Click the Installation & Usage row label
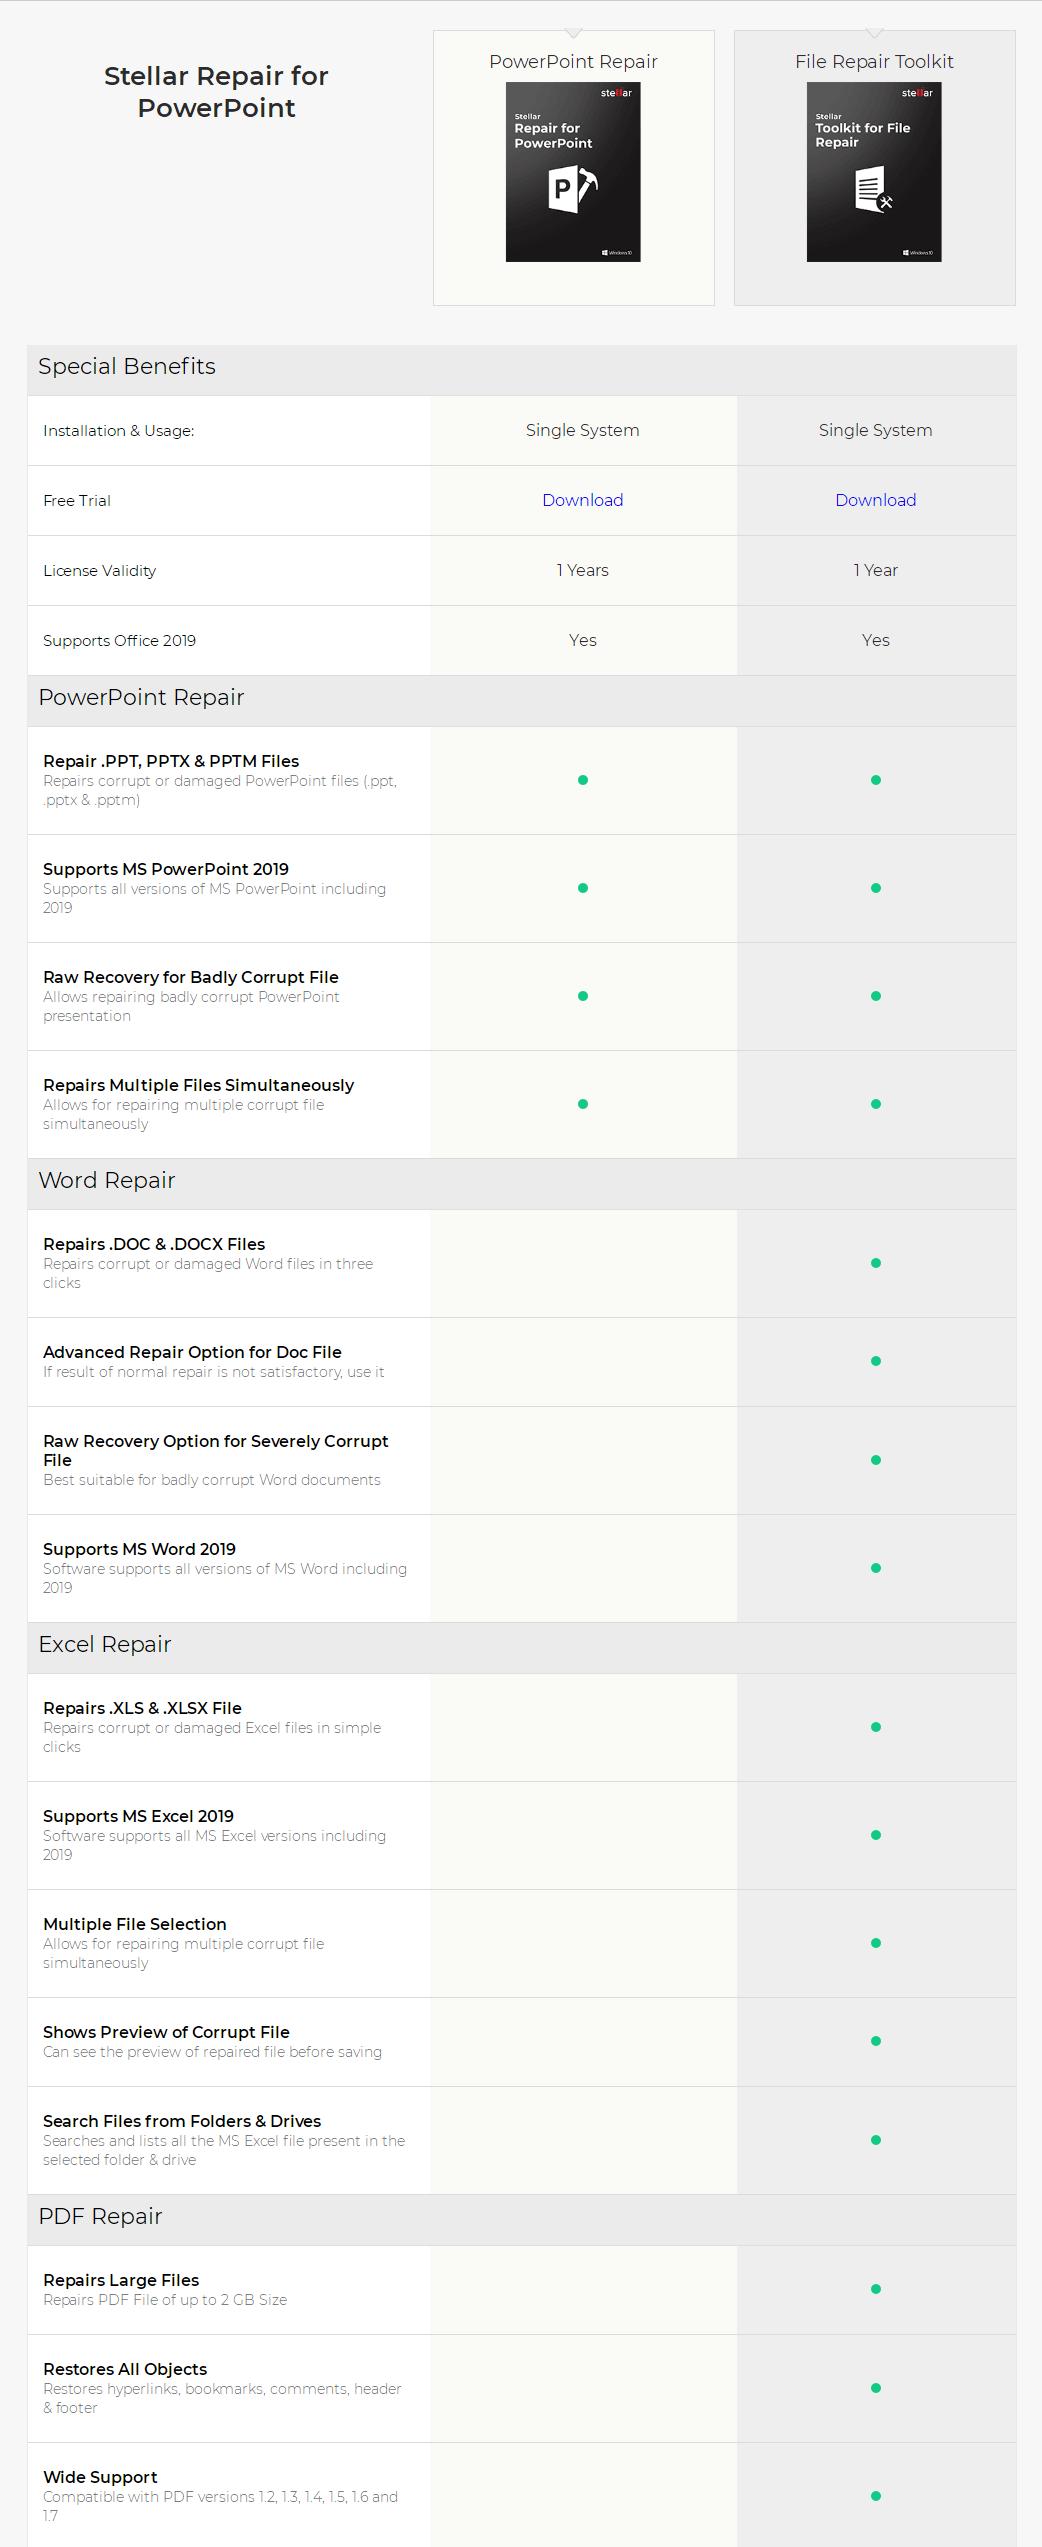1042x2547 pixels. pyautogui.click(x=119, y=431)
